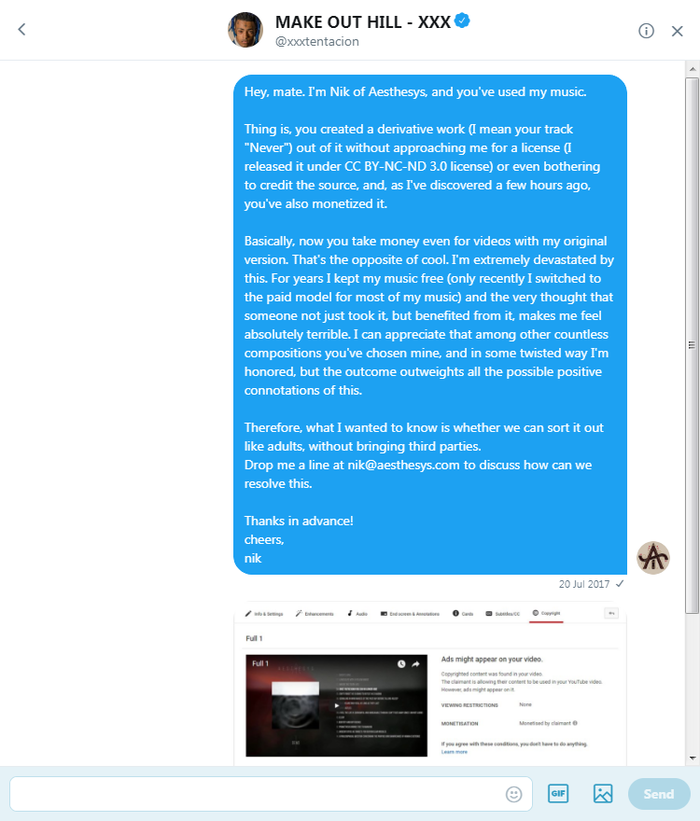Open emoji picker in message box

coord(514,794)
